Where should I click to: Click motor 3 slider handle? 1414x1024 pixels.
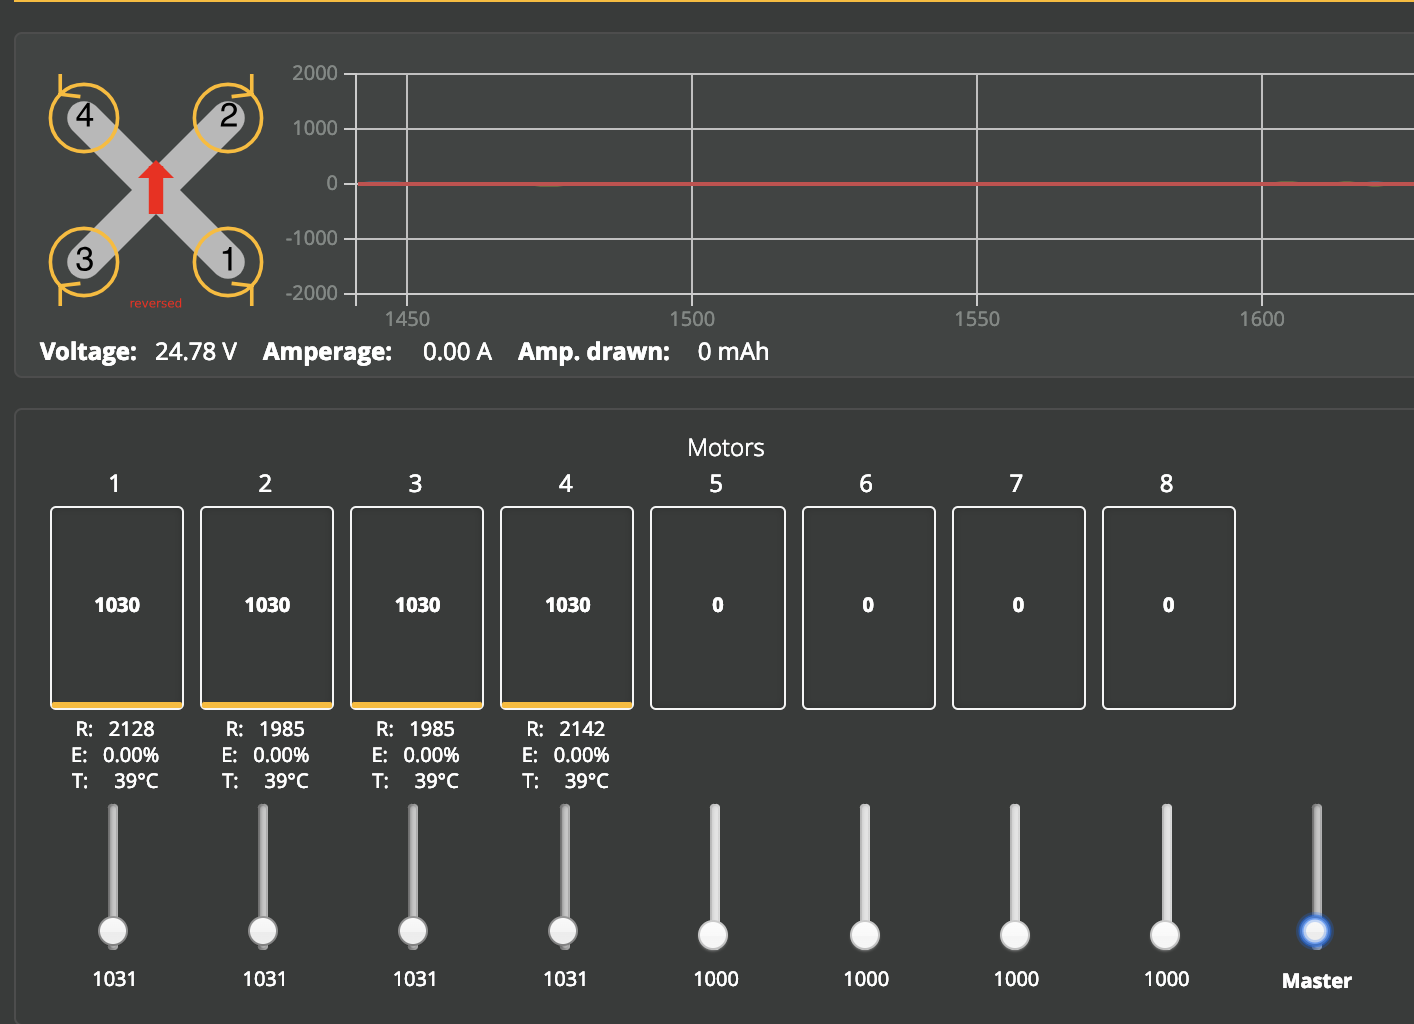(x=413, y=931)
